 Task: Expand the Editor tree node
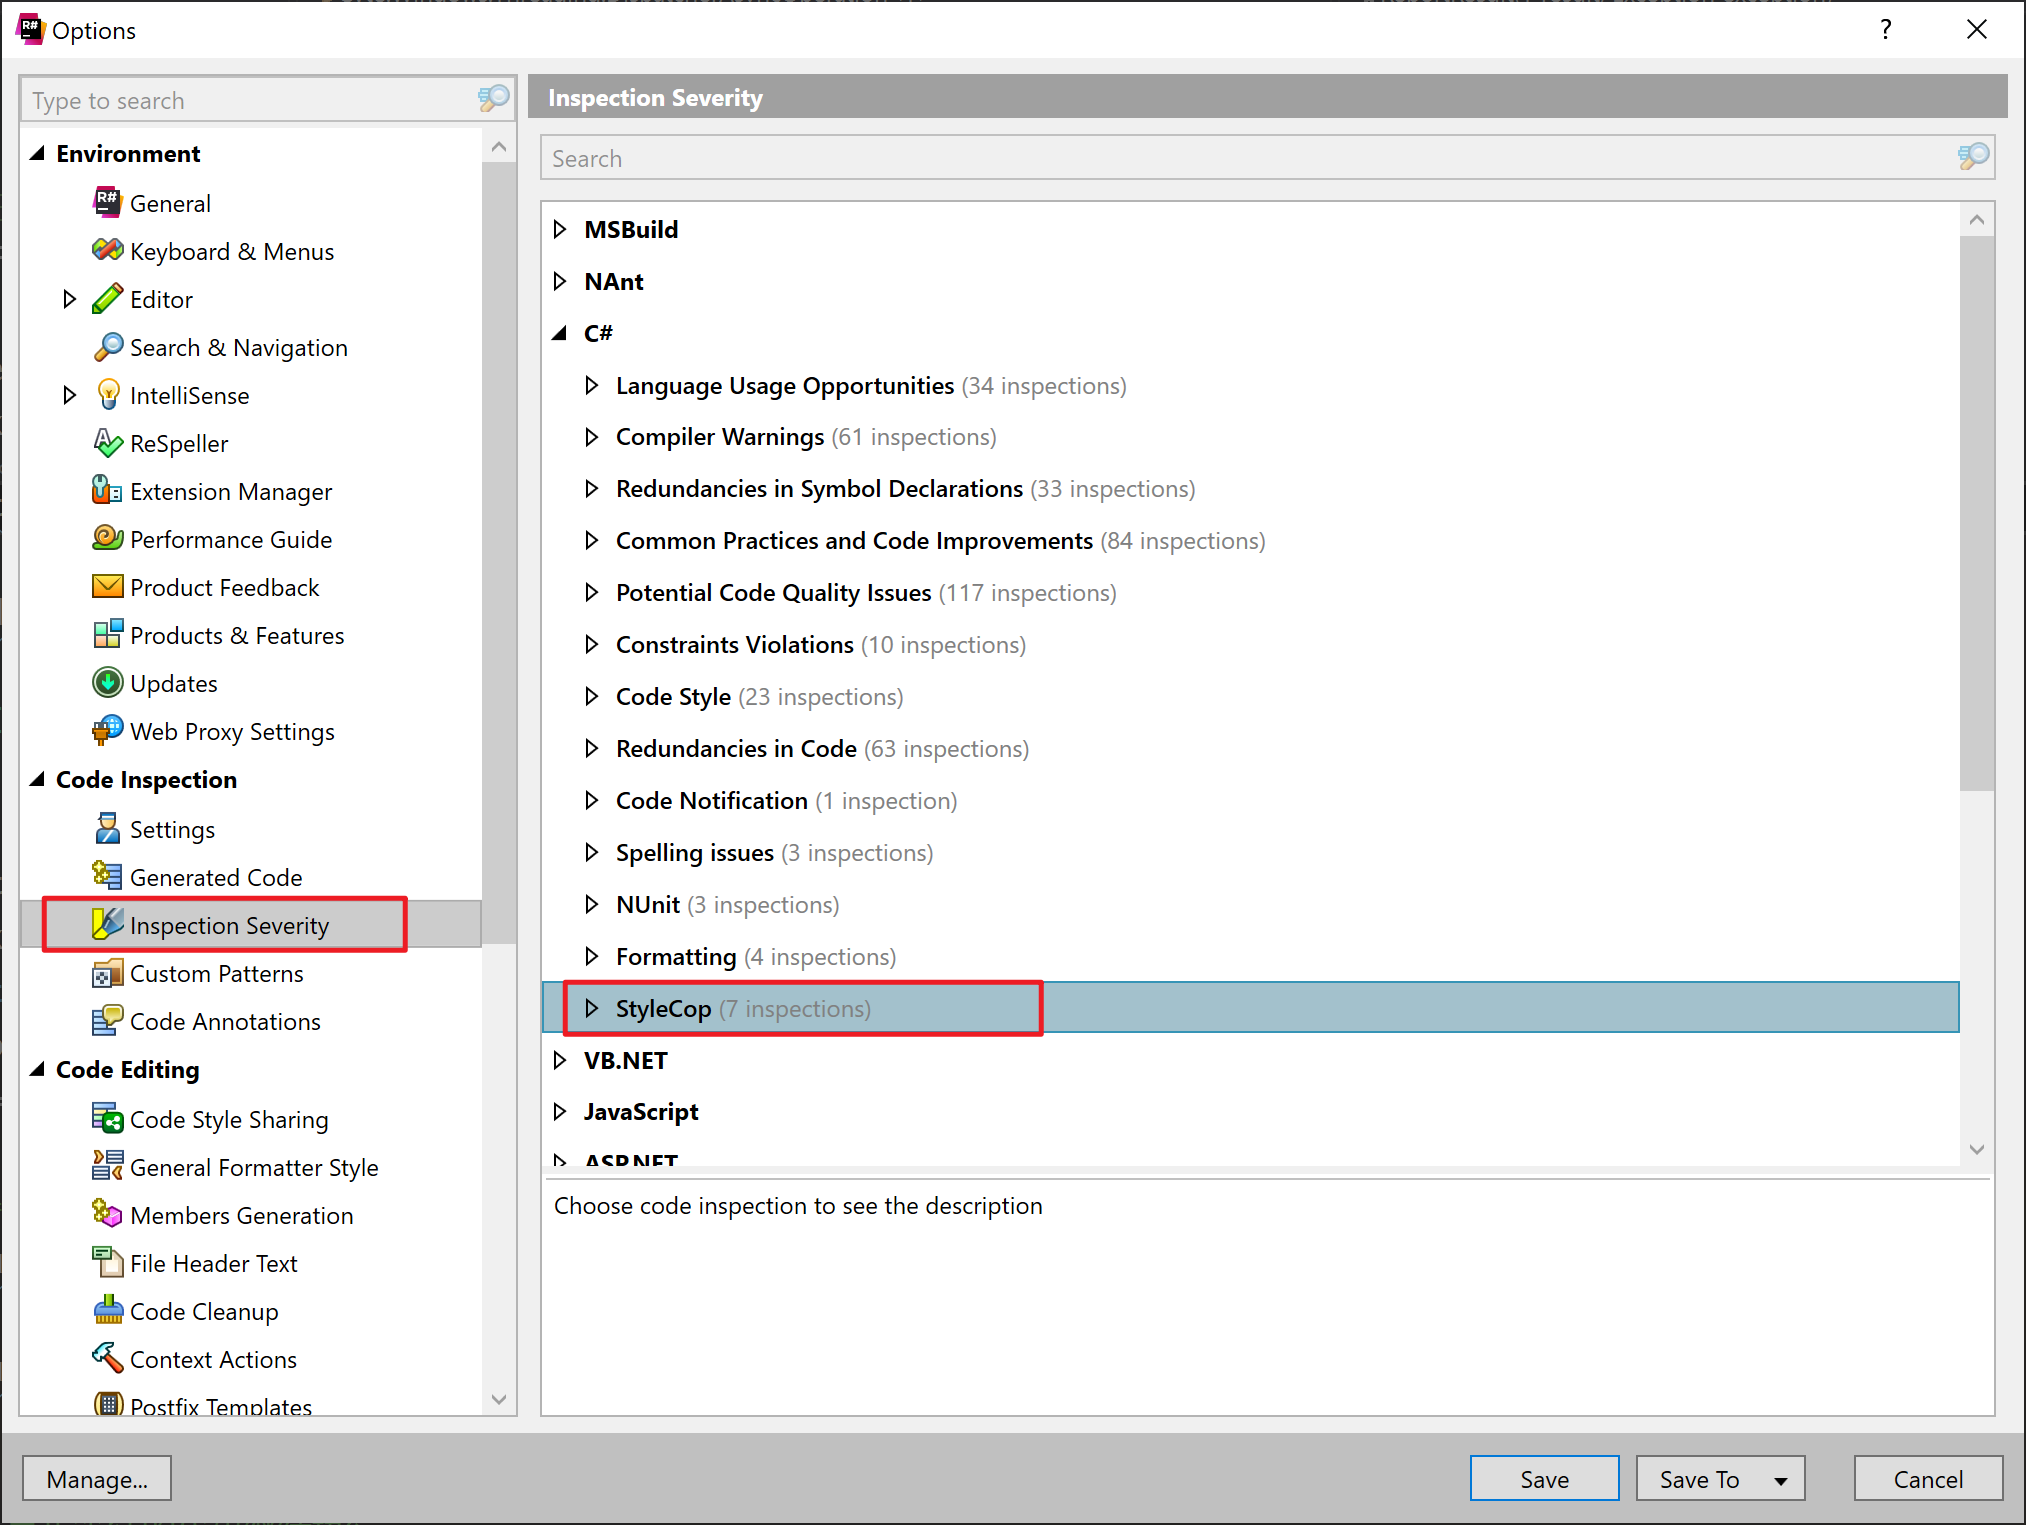(69, 298)
